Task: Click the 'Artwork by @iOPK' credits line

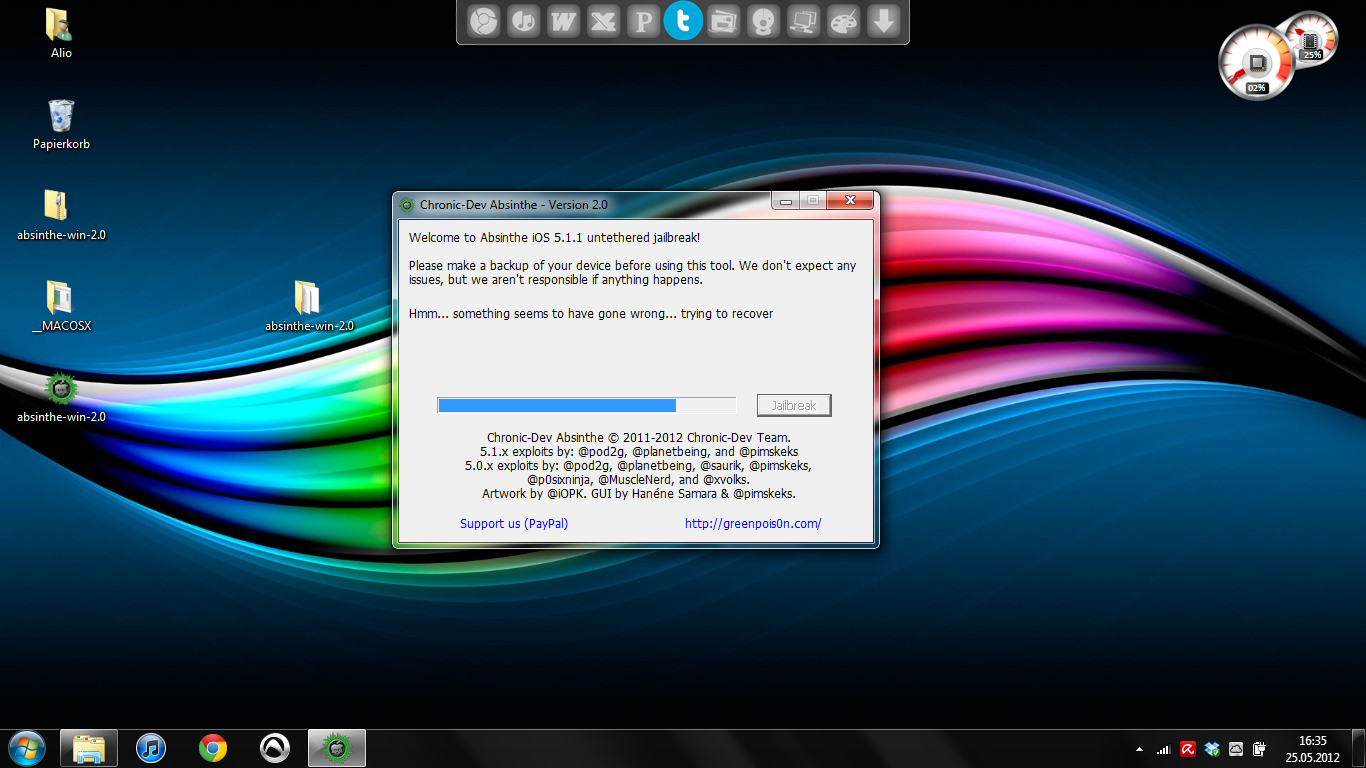Action: tap(639, 494)
